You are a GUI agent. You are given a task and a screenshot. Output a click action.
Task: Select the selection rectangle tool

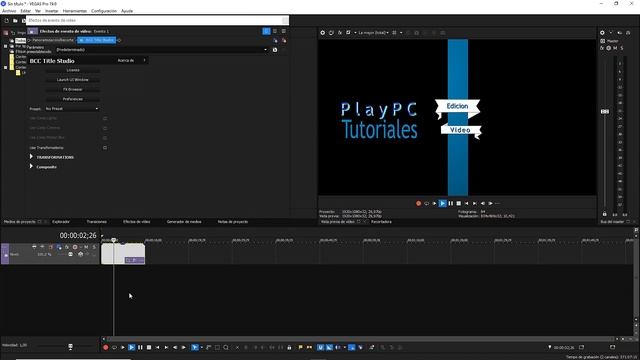coord(217,347)
